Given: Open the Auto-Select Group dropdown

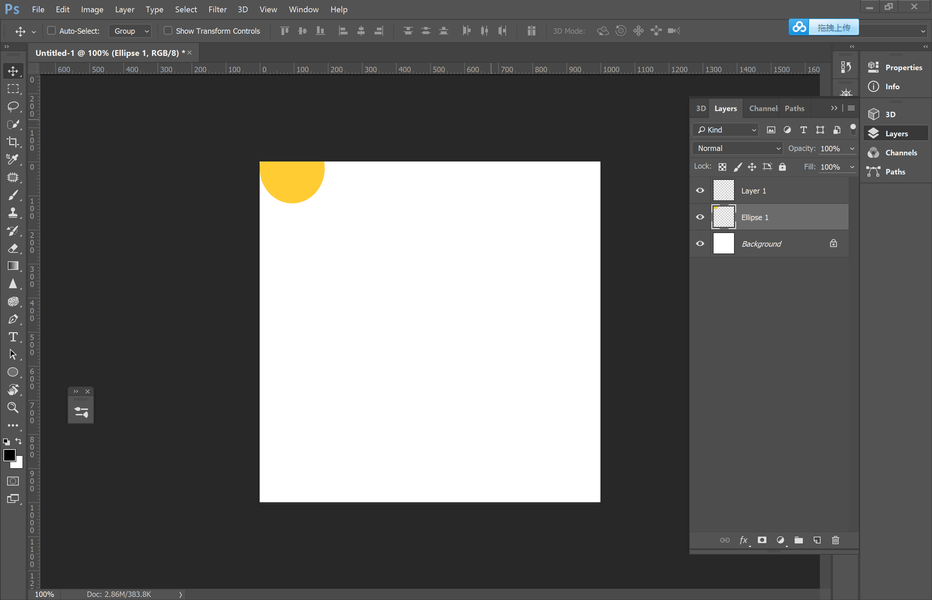Looking at the screenshot, I should (x=130, y=31).
